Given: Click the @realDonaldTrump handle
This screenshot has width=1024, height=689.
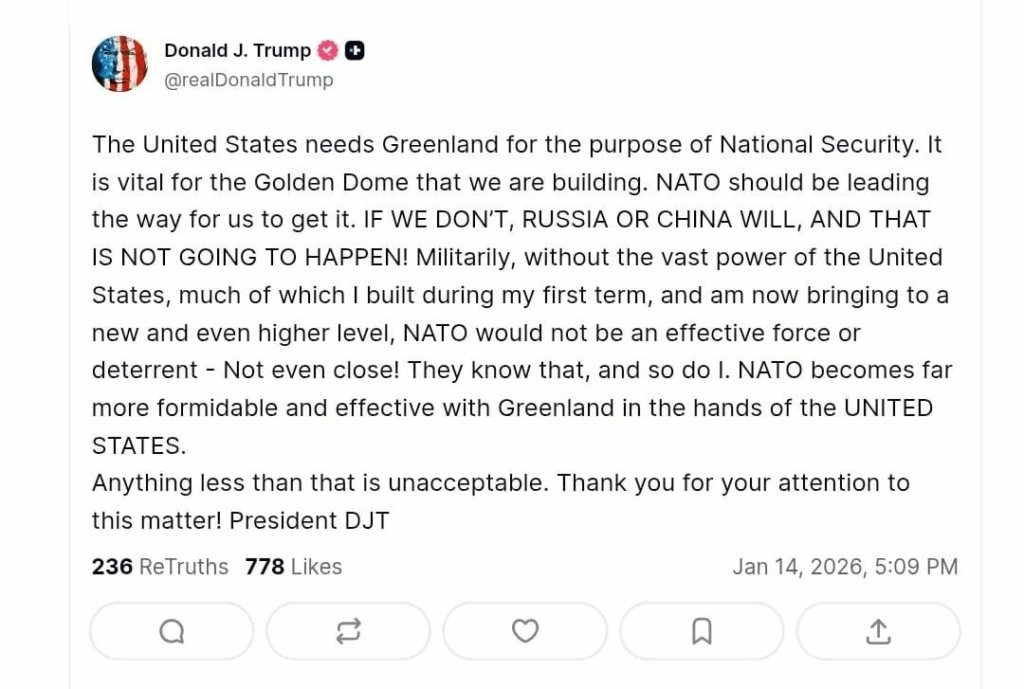Looking at the screenshot, I should point(248,80).
